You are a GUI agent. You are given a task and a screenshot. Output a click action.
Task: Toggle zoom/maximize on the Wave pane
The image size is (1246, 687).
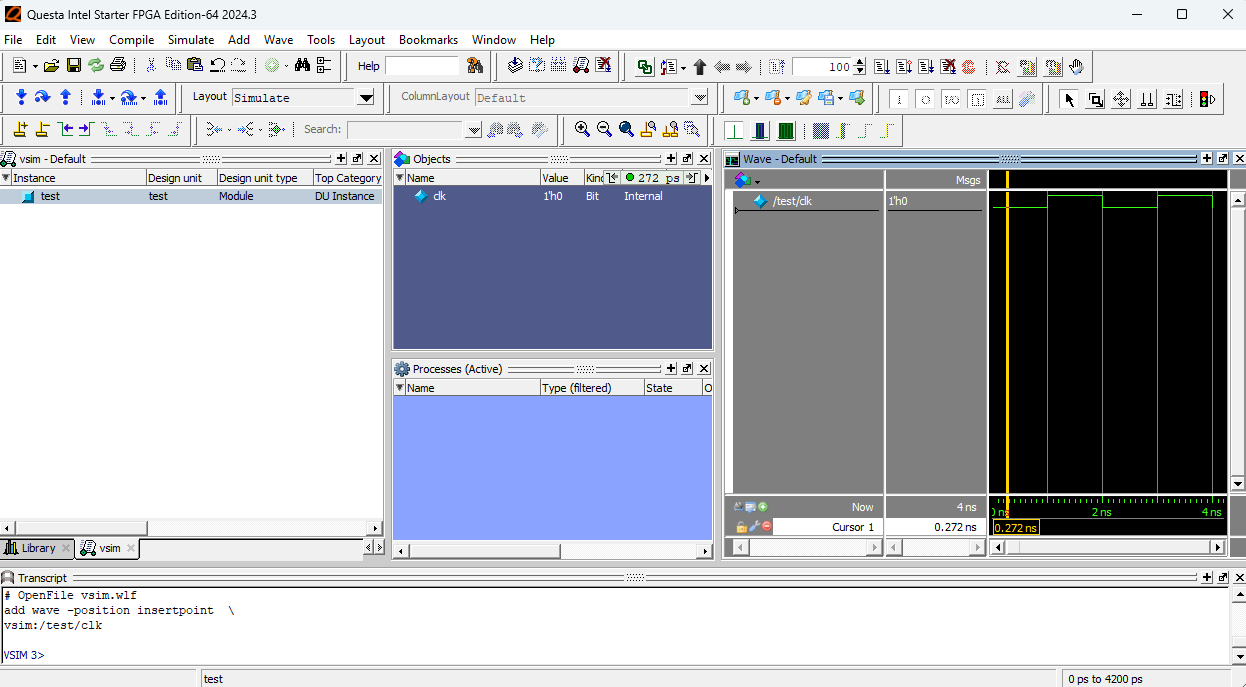click(x=1207, y=159)
